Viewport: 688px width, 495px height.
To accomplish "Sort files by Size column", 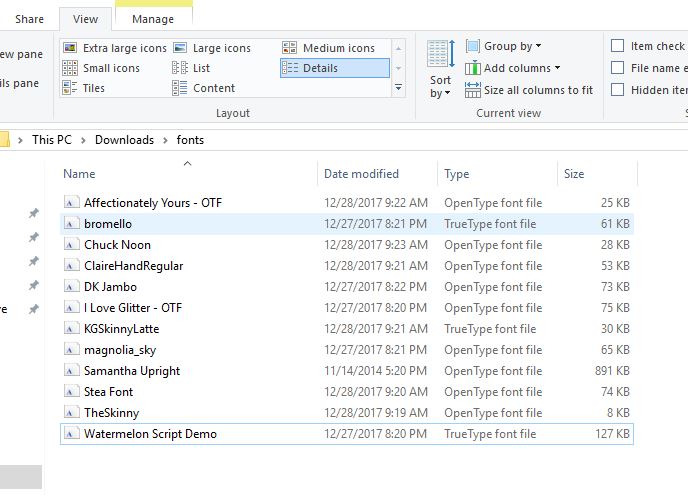I will click(x=597, y=174).
